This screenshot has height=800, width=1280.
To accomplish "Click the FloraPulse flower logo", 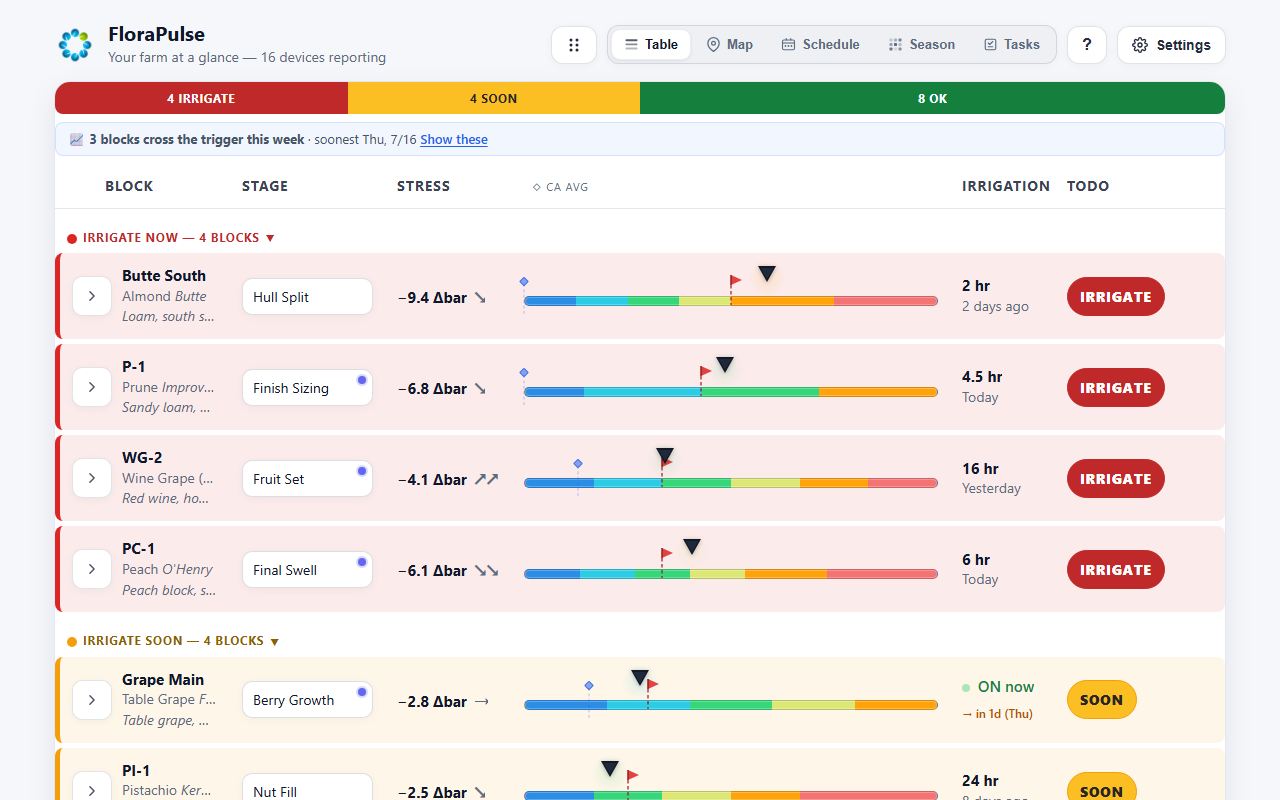I will tap(75, 45).
